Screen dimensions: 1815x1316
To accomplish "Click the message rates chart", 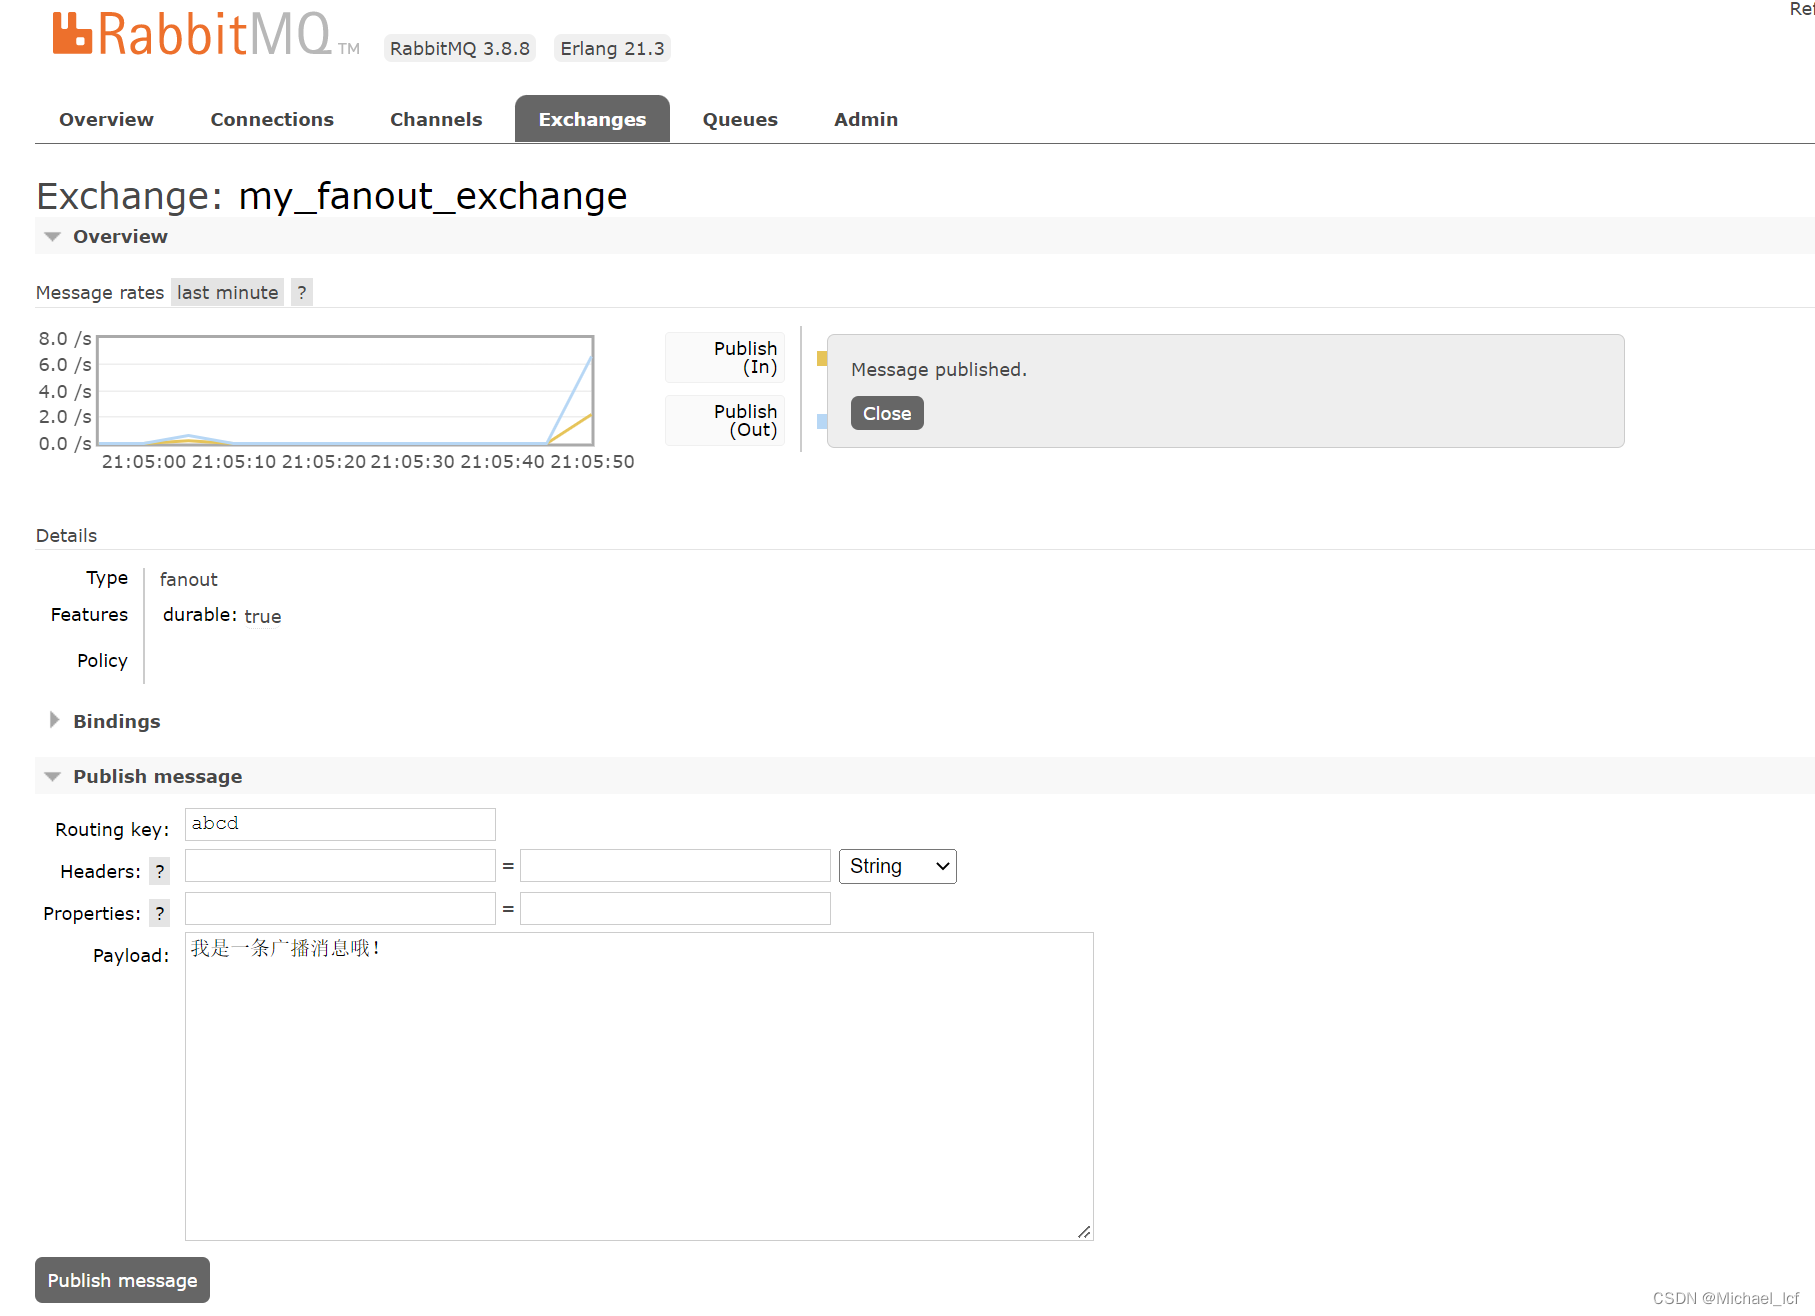I will pyautogui.click(x=345, y=391).
